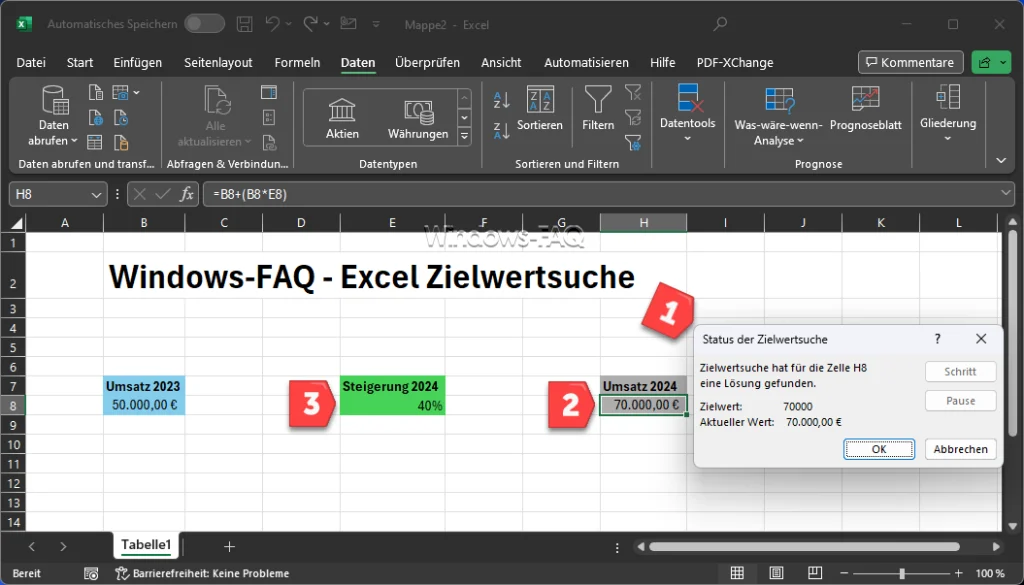Switch to the Überprüfen tab
1024x585 pixels.
pyautogui.click(x=427, y=63)
